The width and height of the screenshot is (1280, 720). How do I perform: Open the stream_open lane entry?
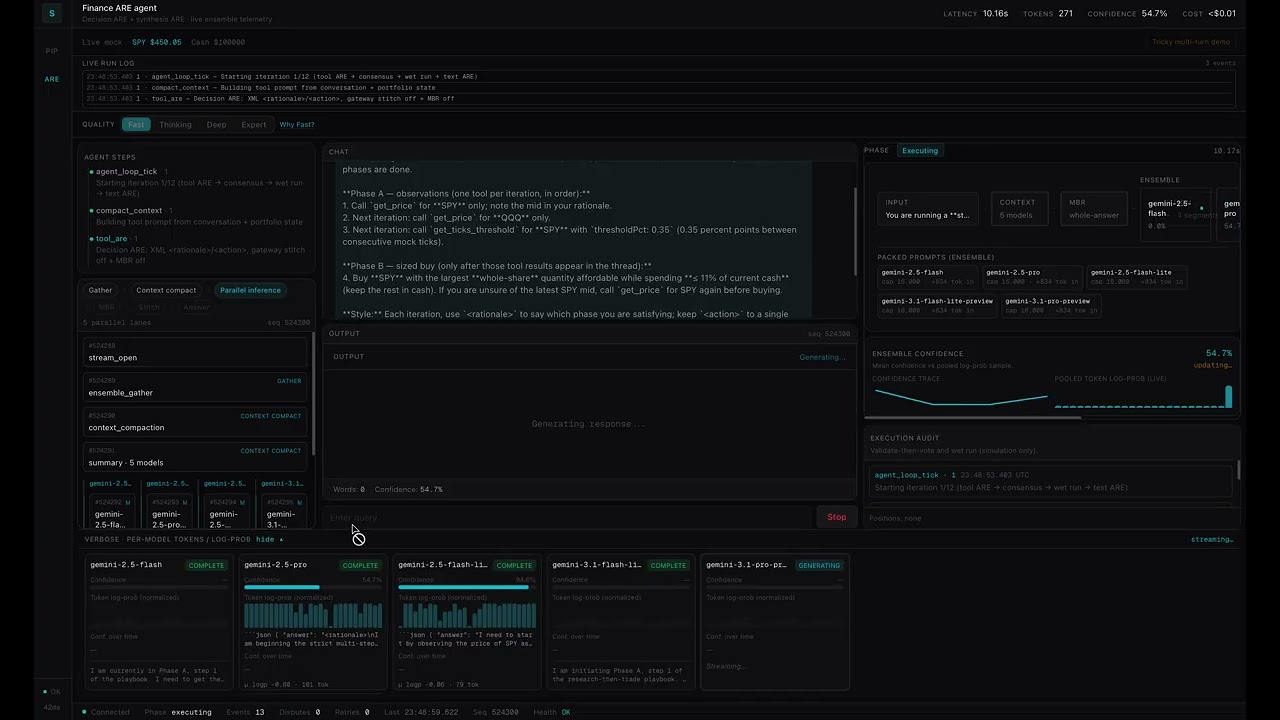coord(195,352)
